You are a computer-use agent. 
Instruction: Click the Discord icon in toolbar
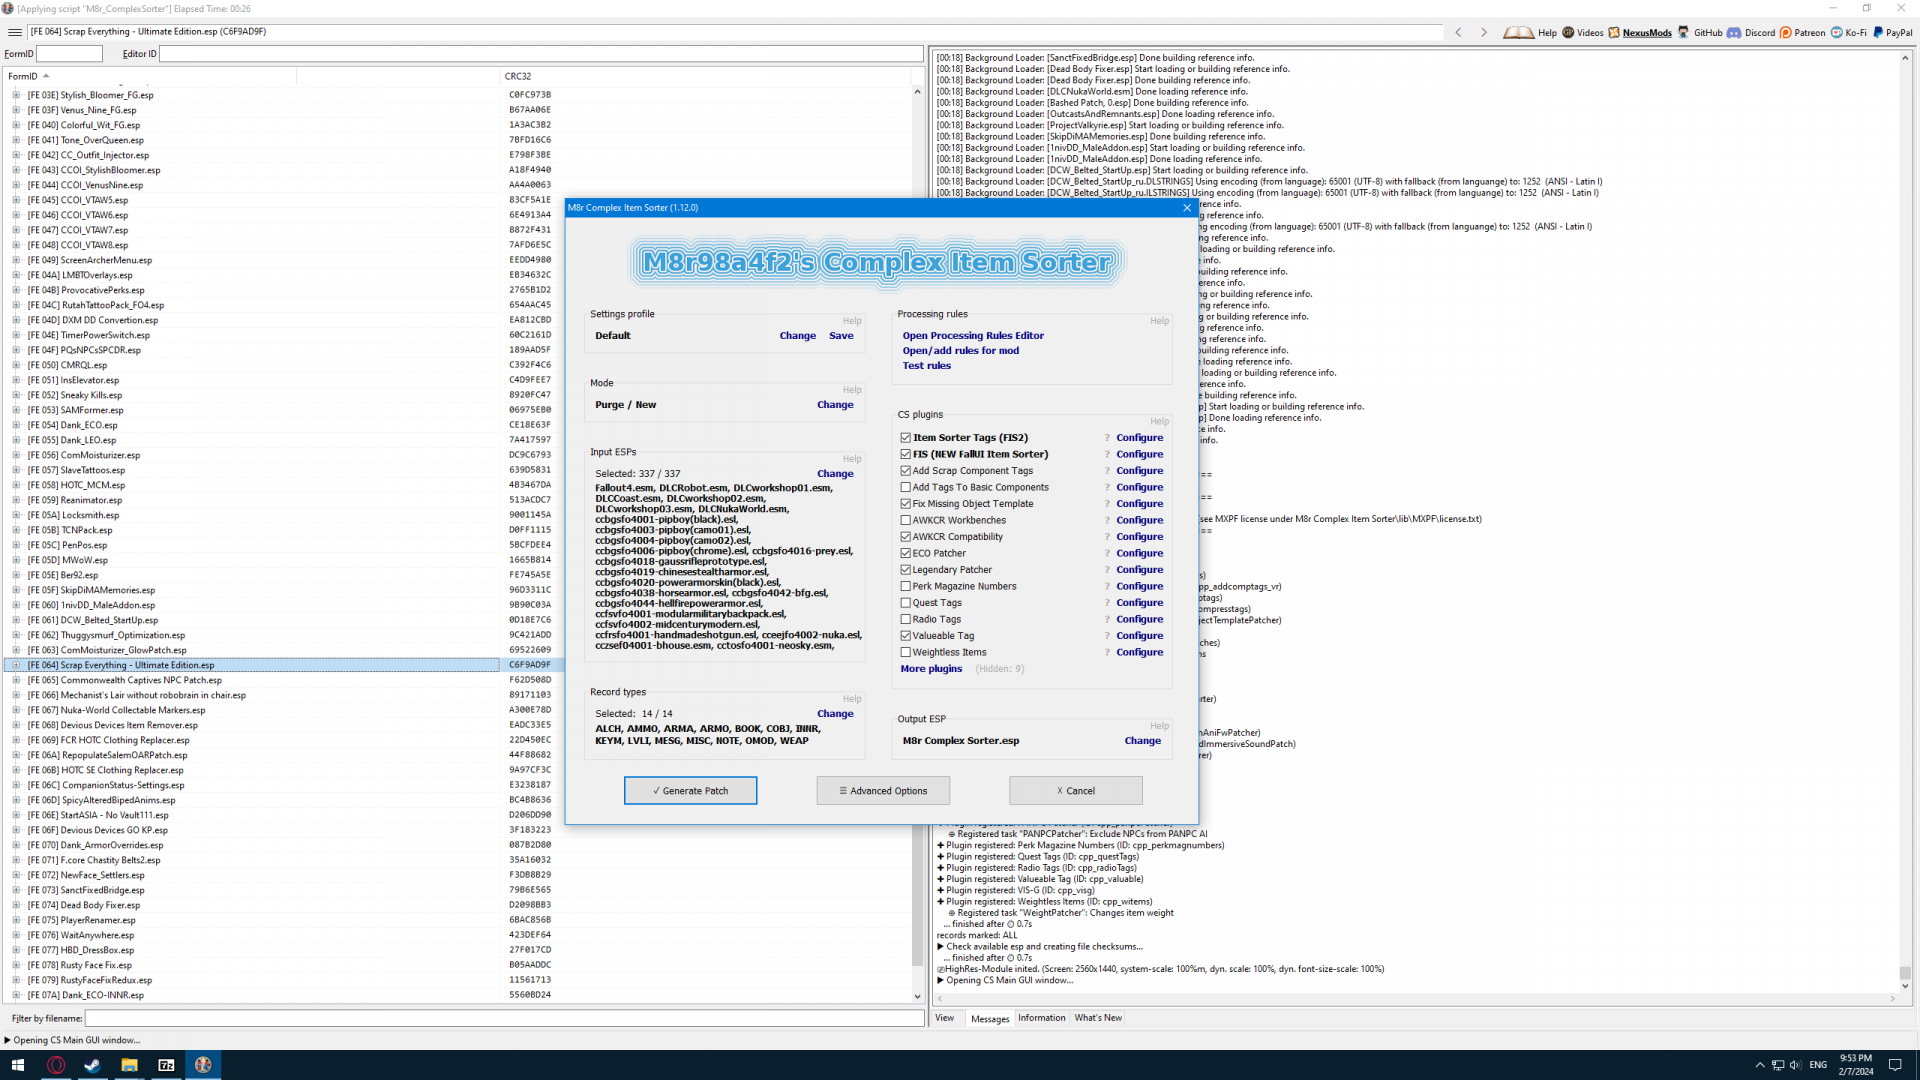pyautogui.click(x=1734, y=32)
